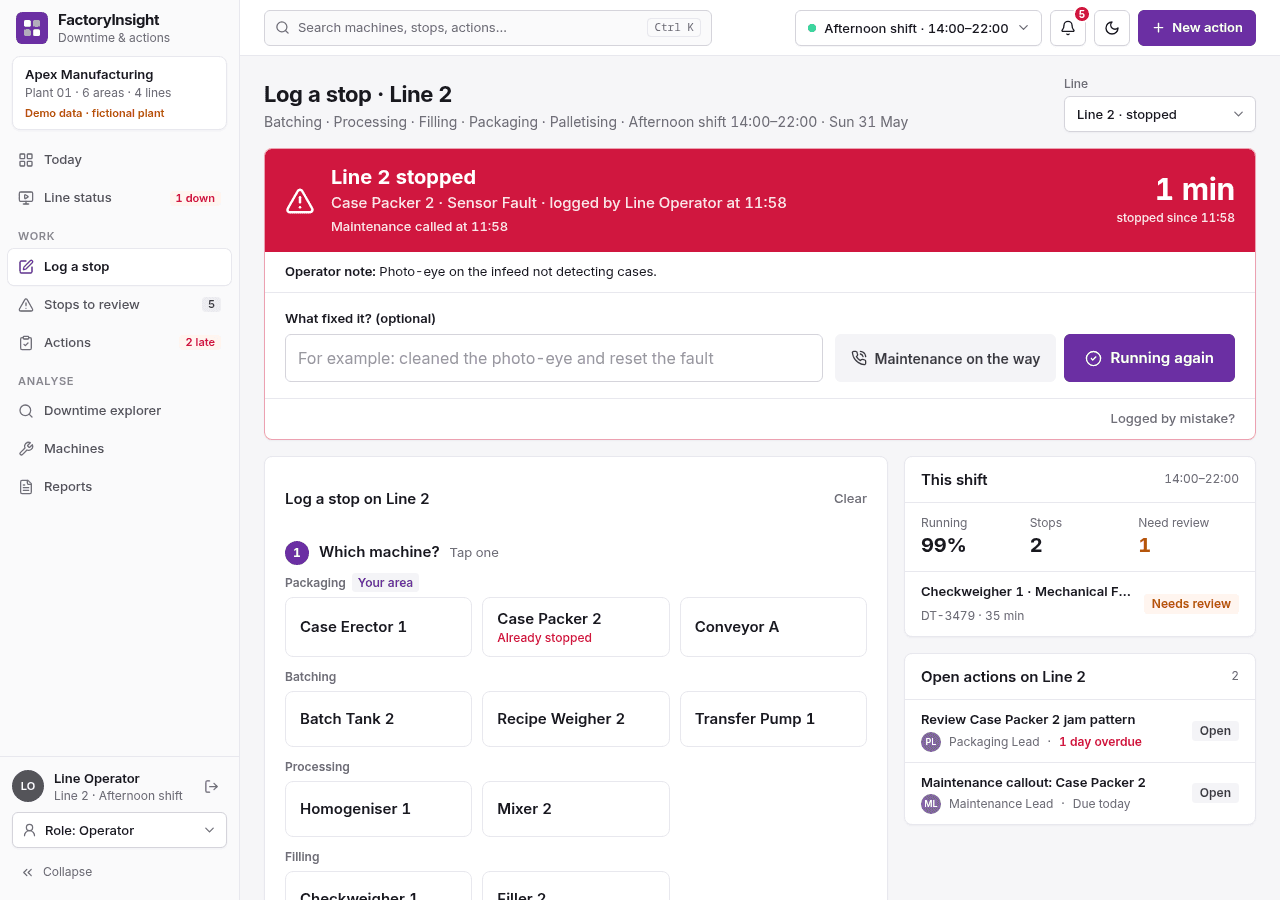Screen dimensions: 1280x900
Task: Open Maintenance callout: Case Packer 2 action
Action: (1079, 793)
